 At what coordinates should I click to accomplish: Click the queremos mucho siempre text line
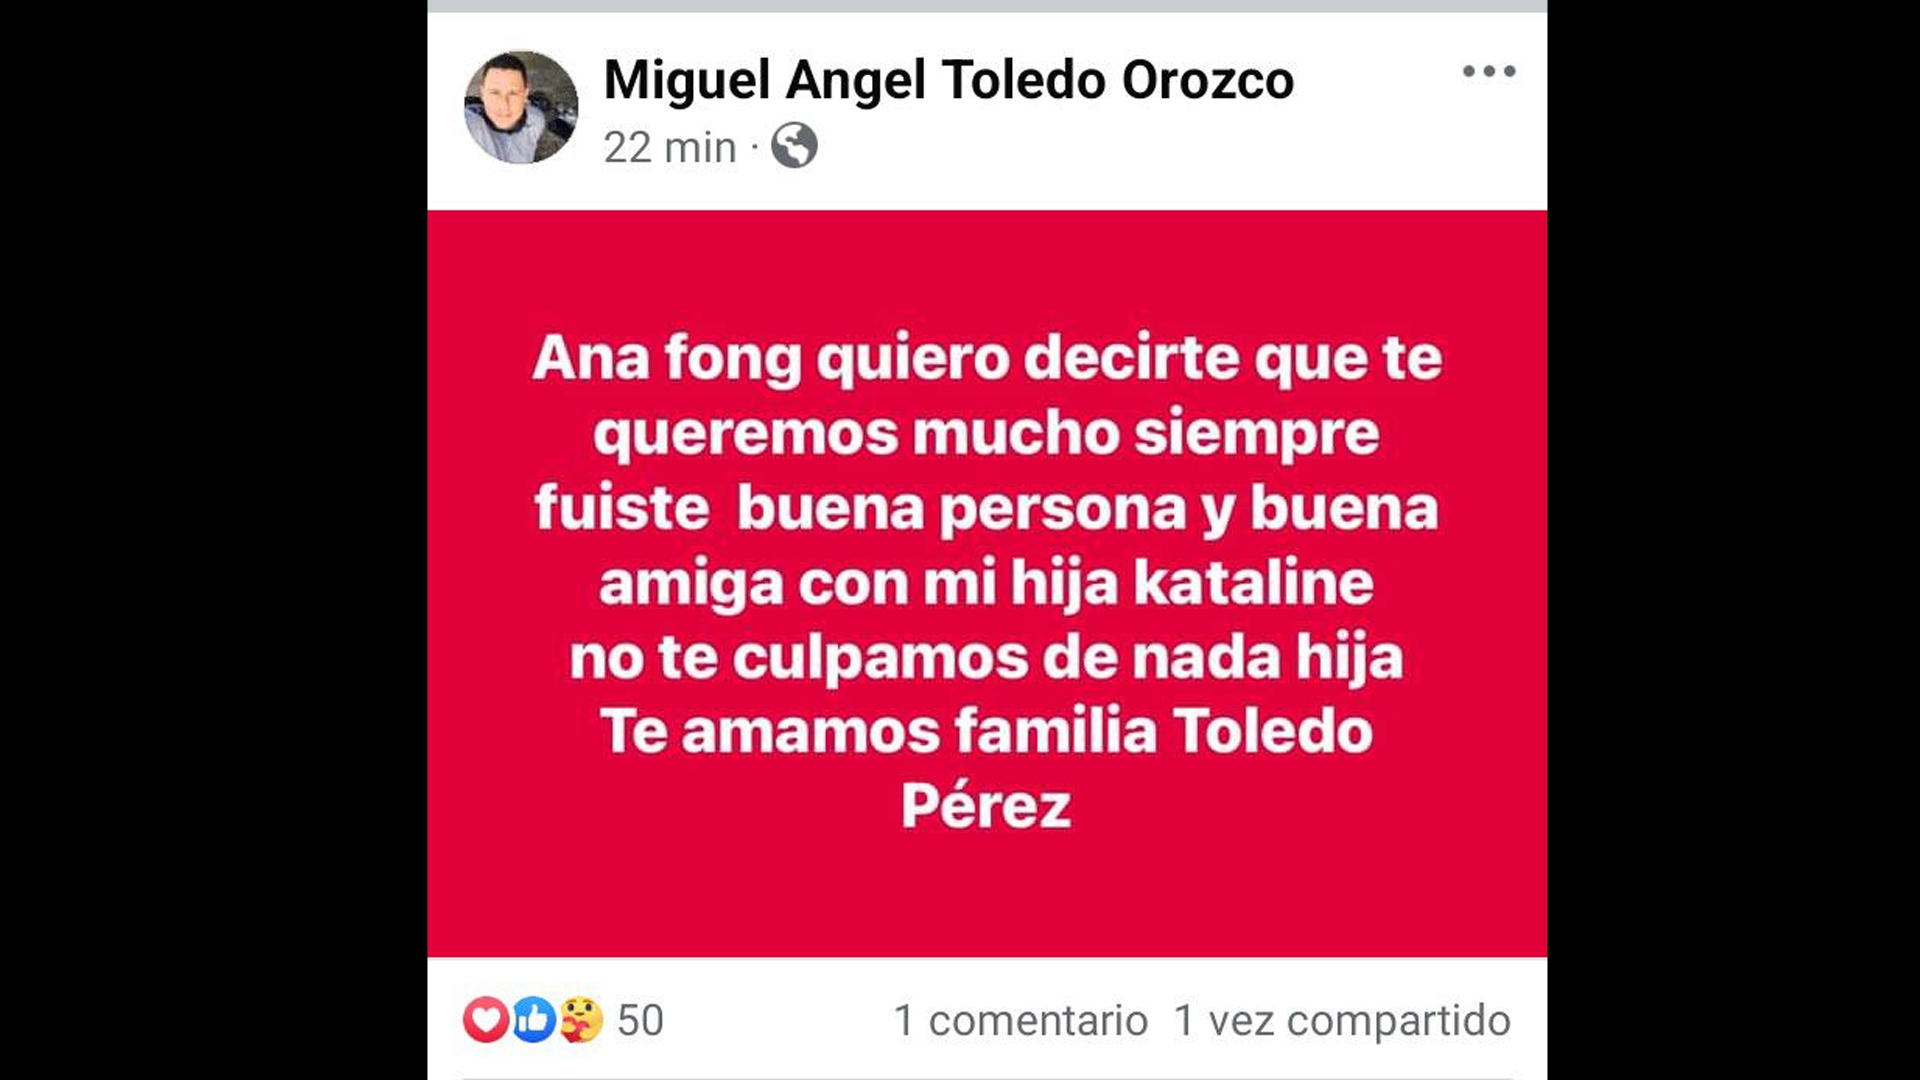pyautogui.click(x=987, y=434)
